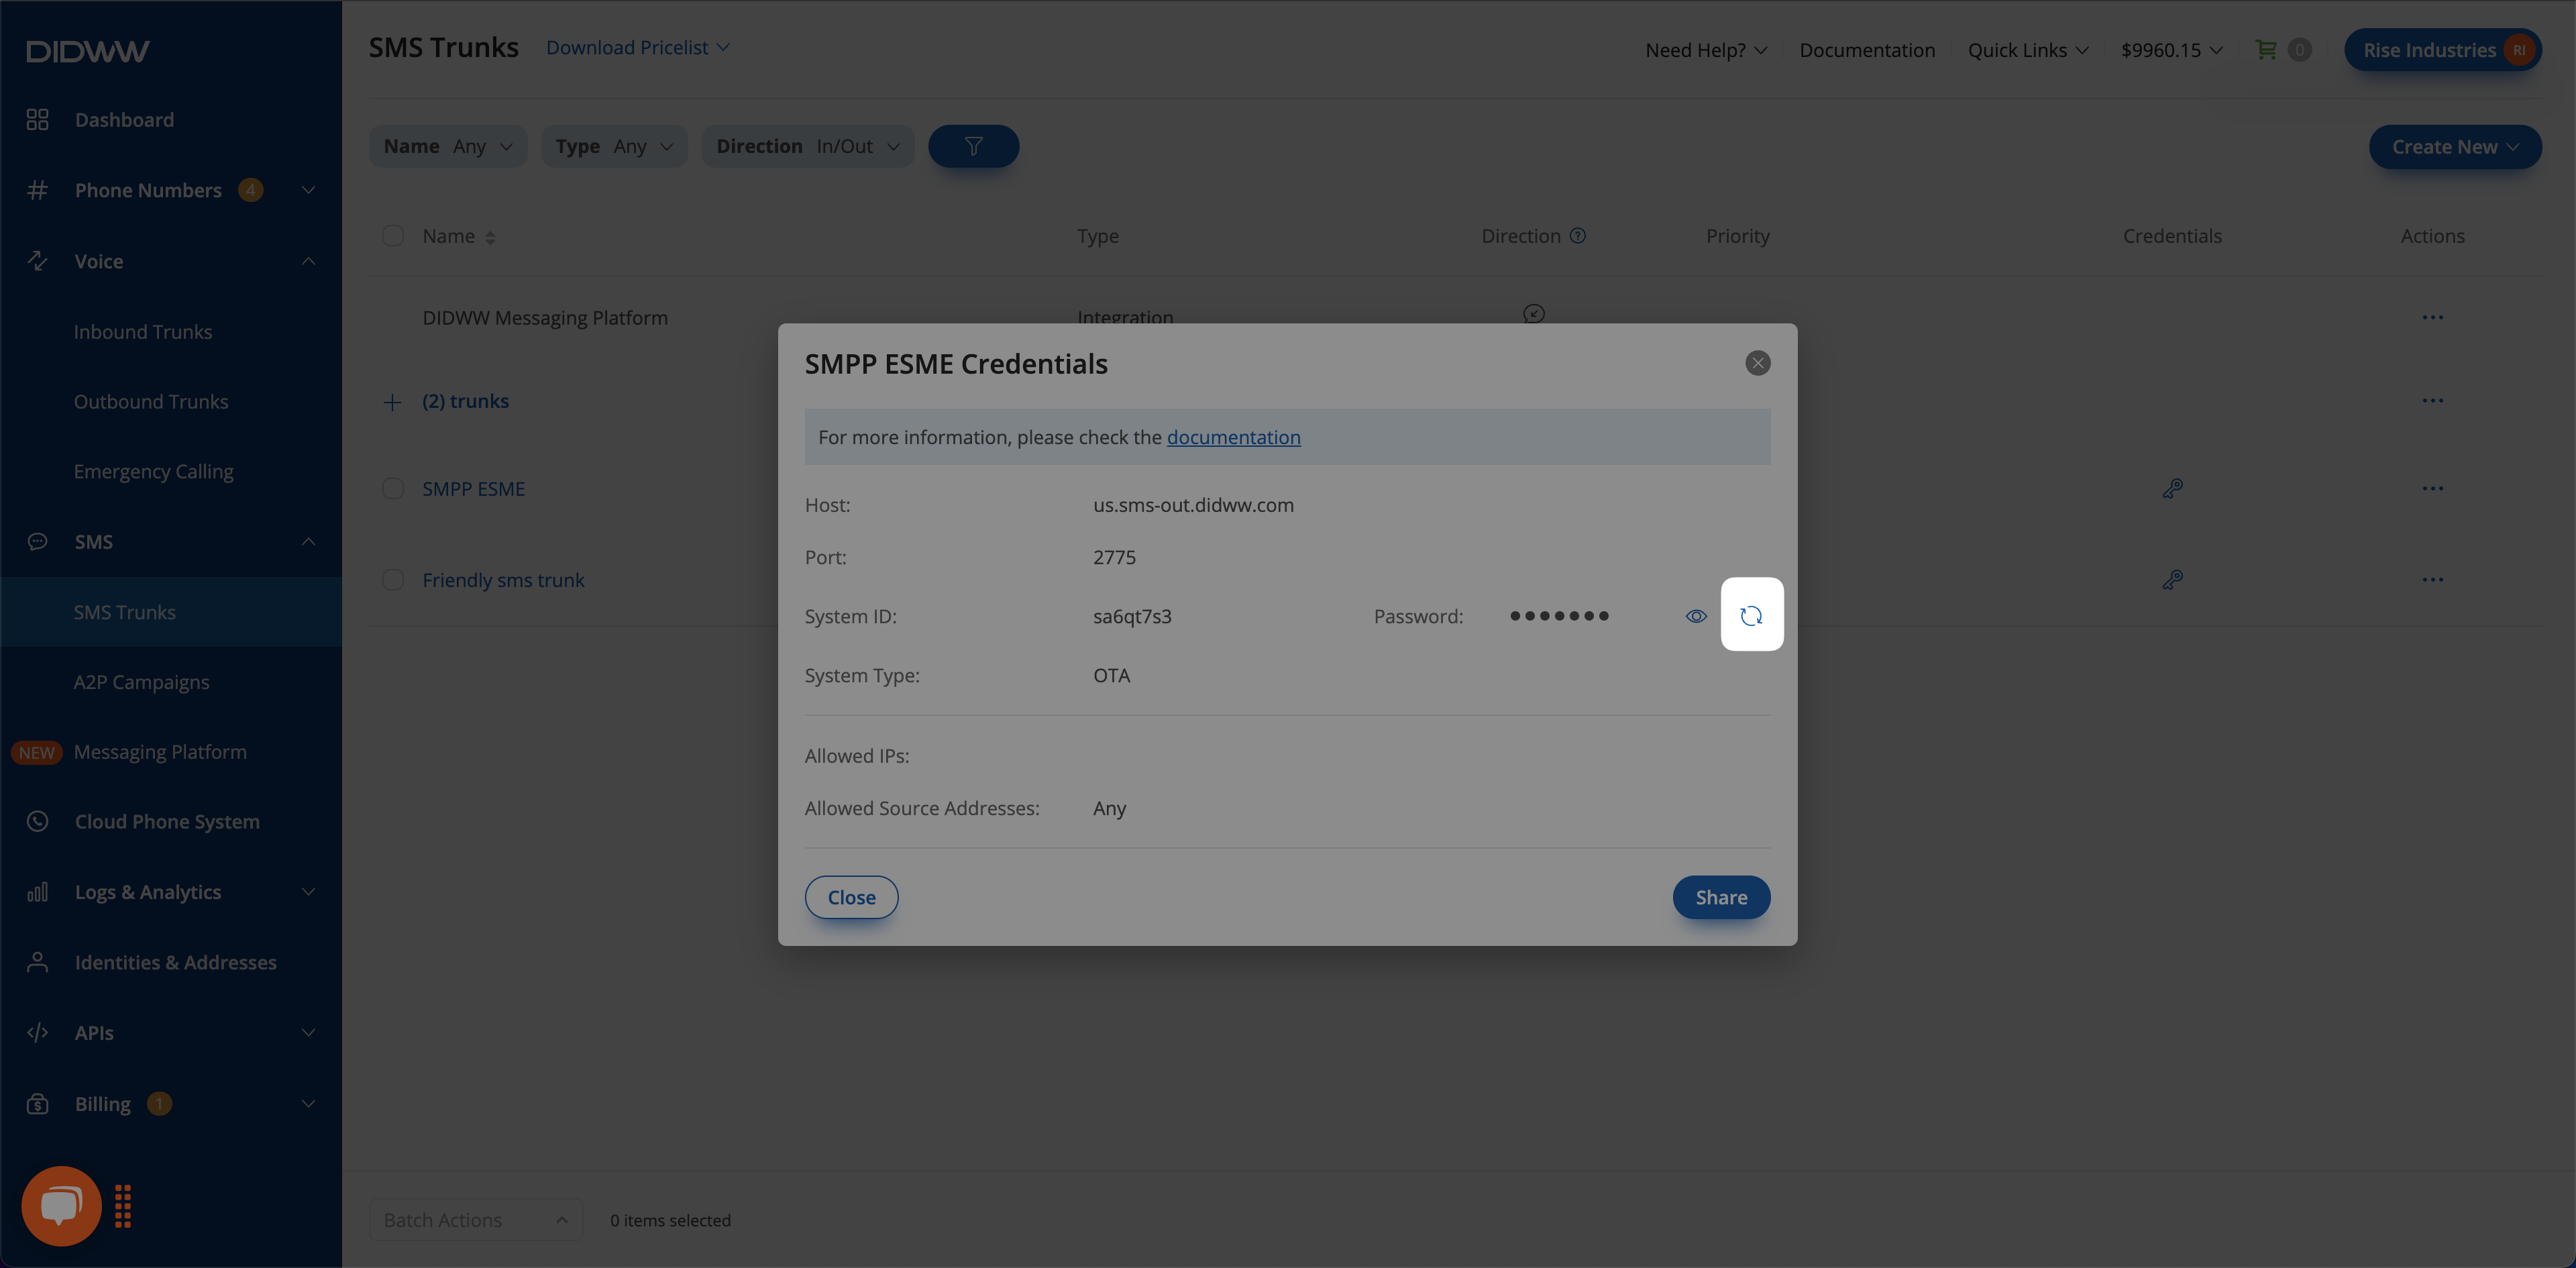Expand the Billing sidebar section

pos(308,1104)
